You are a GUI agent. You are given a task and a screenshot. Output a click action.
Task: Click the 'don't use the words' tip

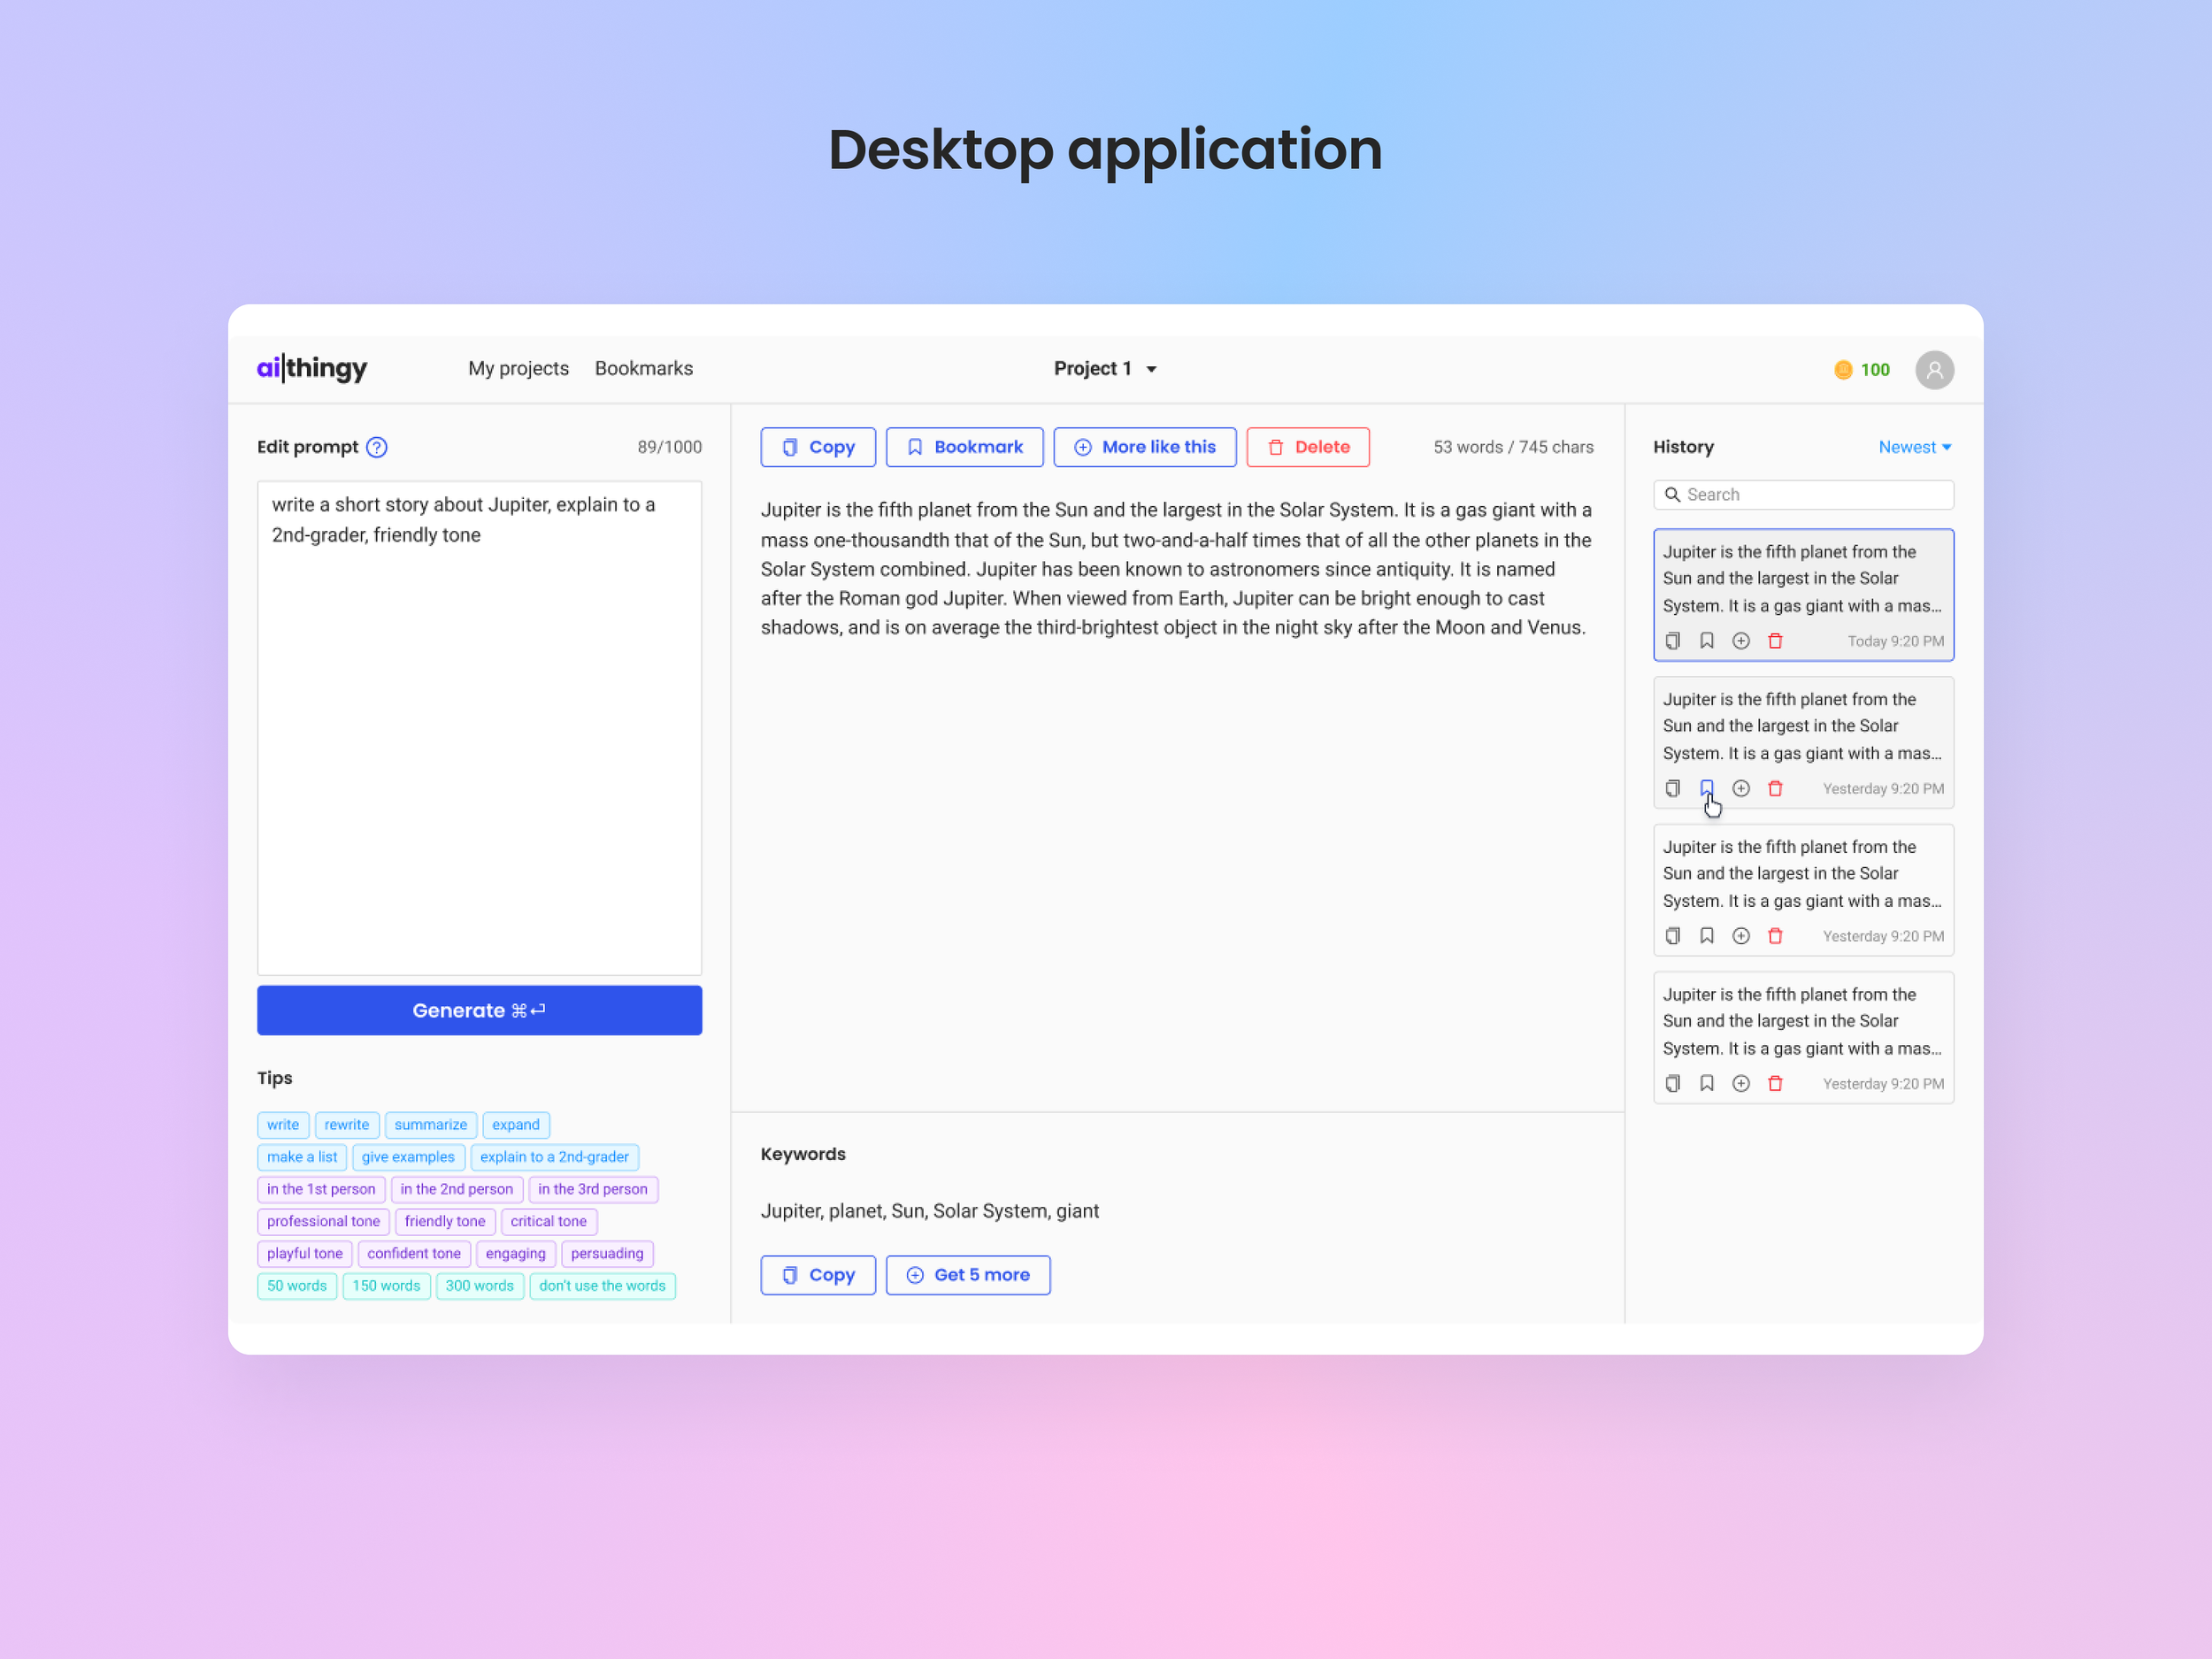point(602,1286)
